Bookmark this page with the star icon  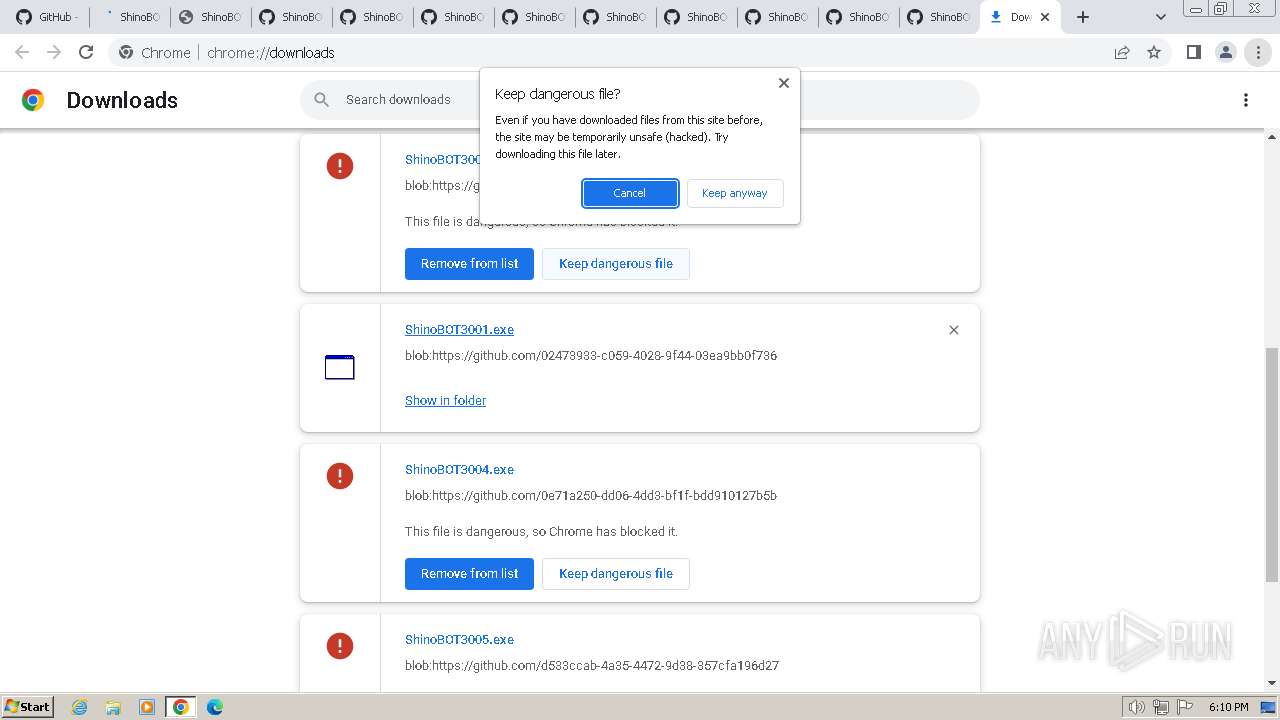pyautogui.click(x=1154, y=53)
